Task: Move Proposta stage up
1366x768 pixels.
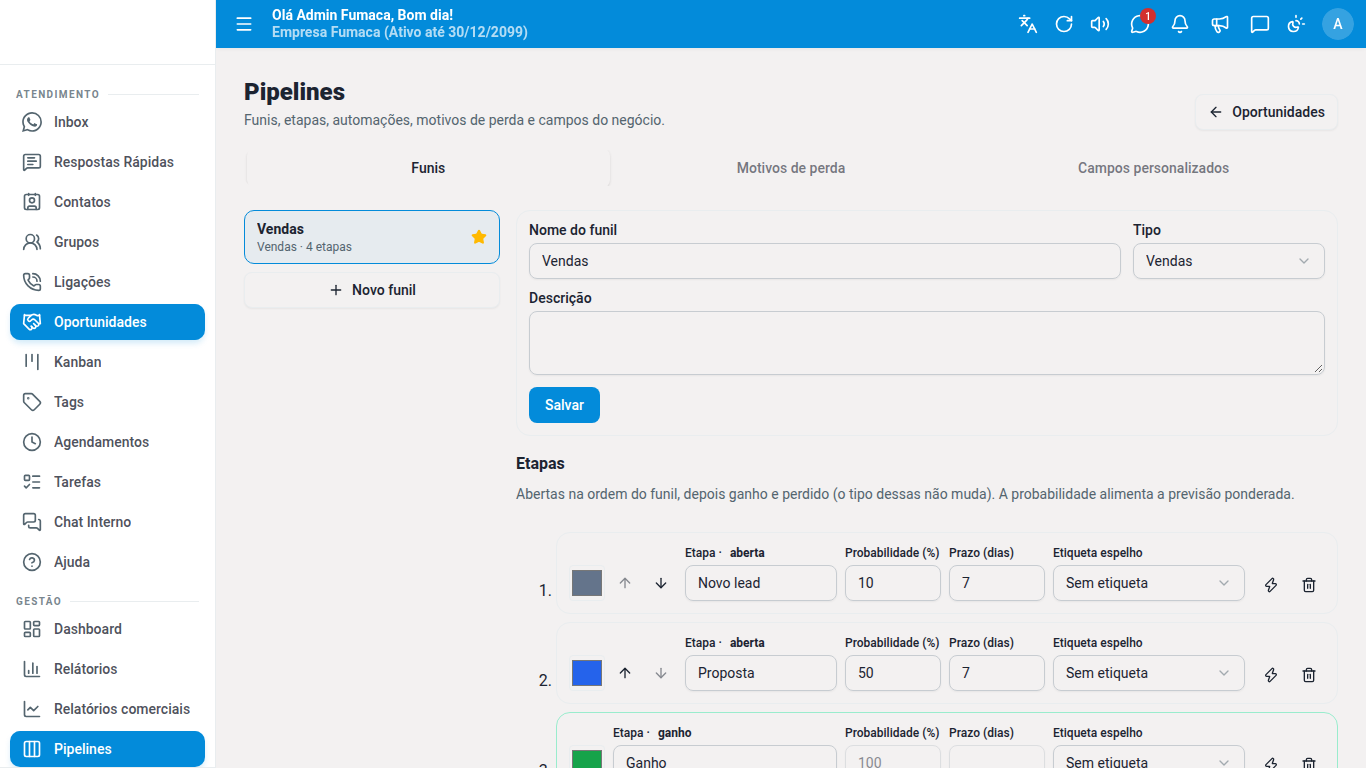Action: click(x=625, y=673)
